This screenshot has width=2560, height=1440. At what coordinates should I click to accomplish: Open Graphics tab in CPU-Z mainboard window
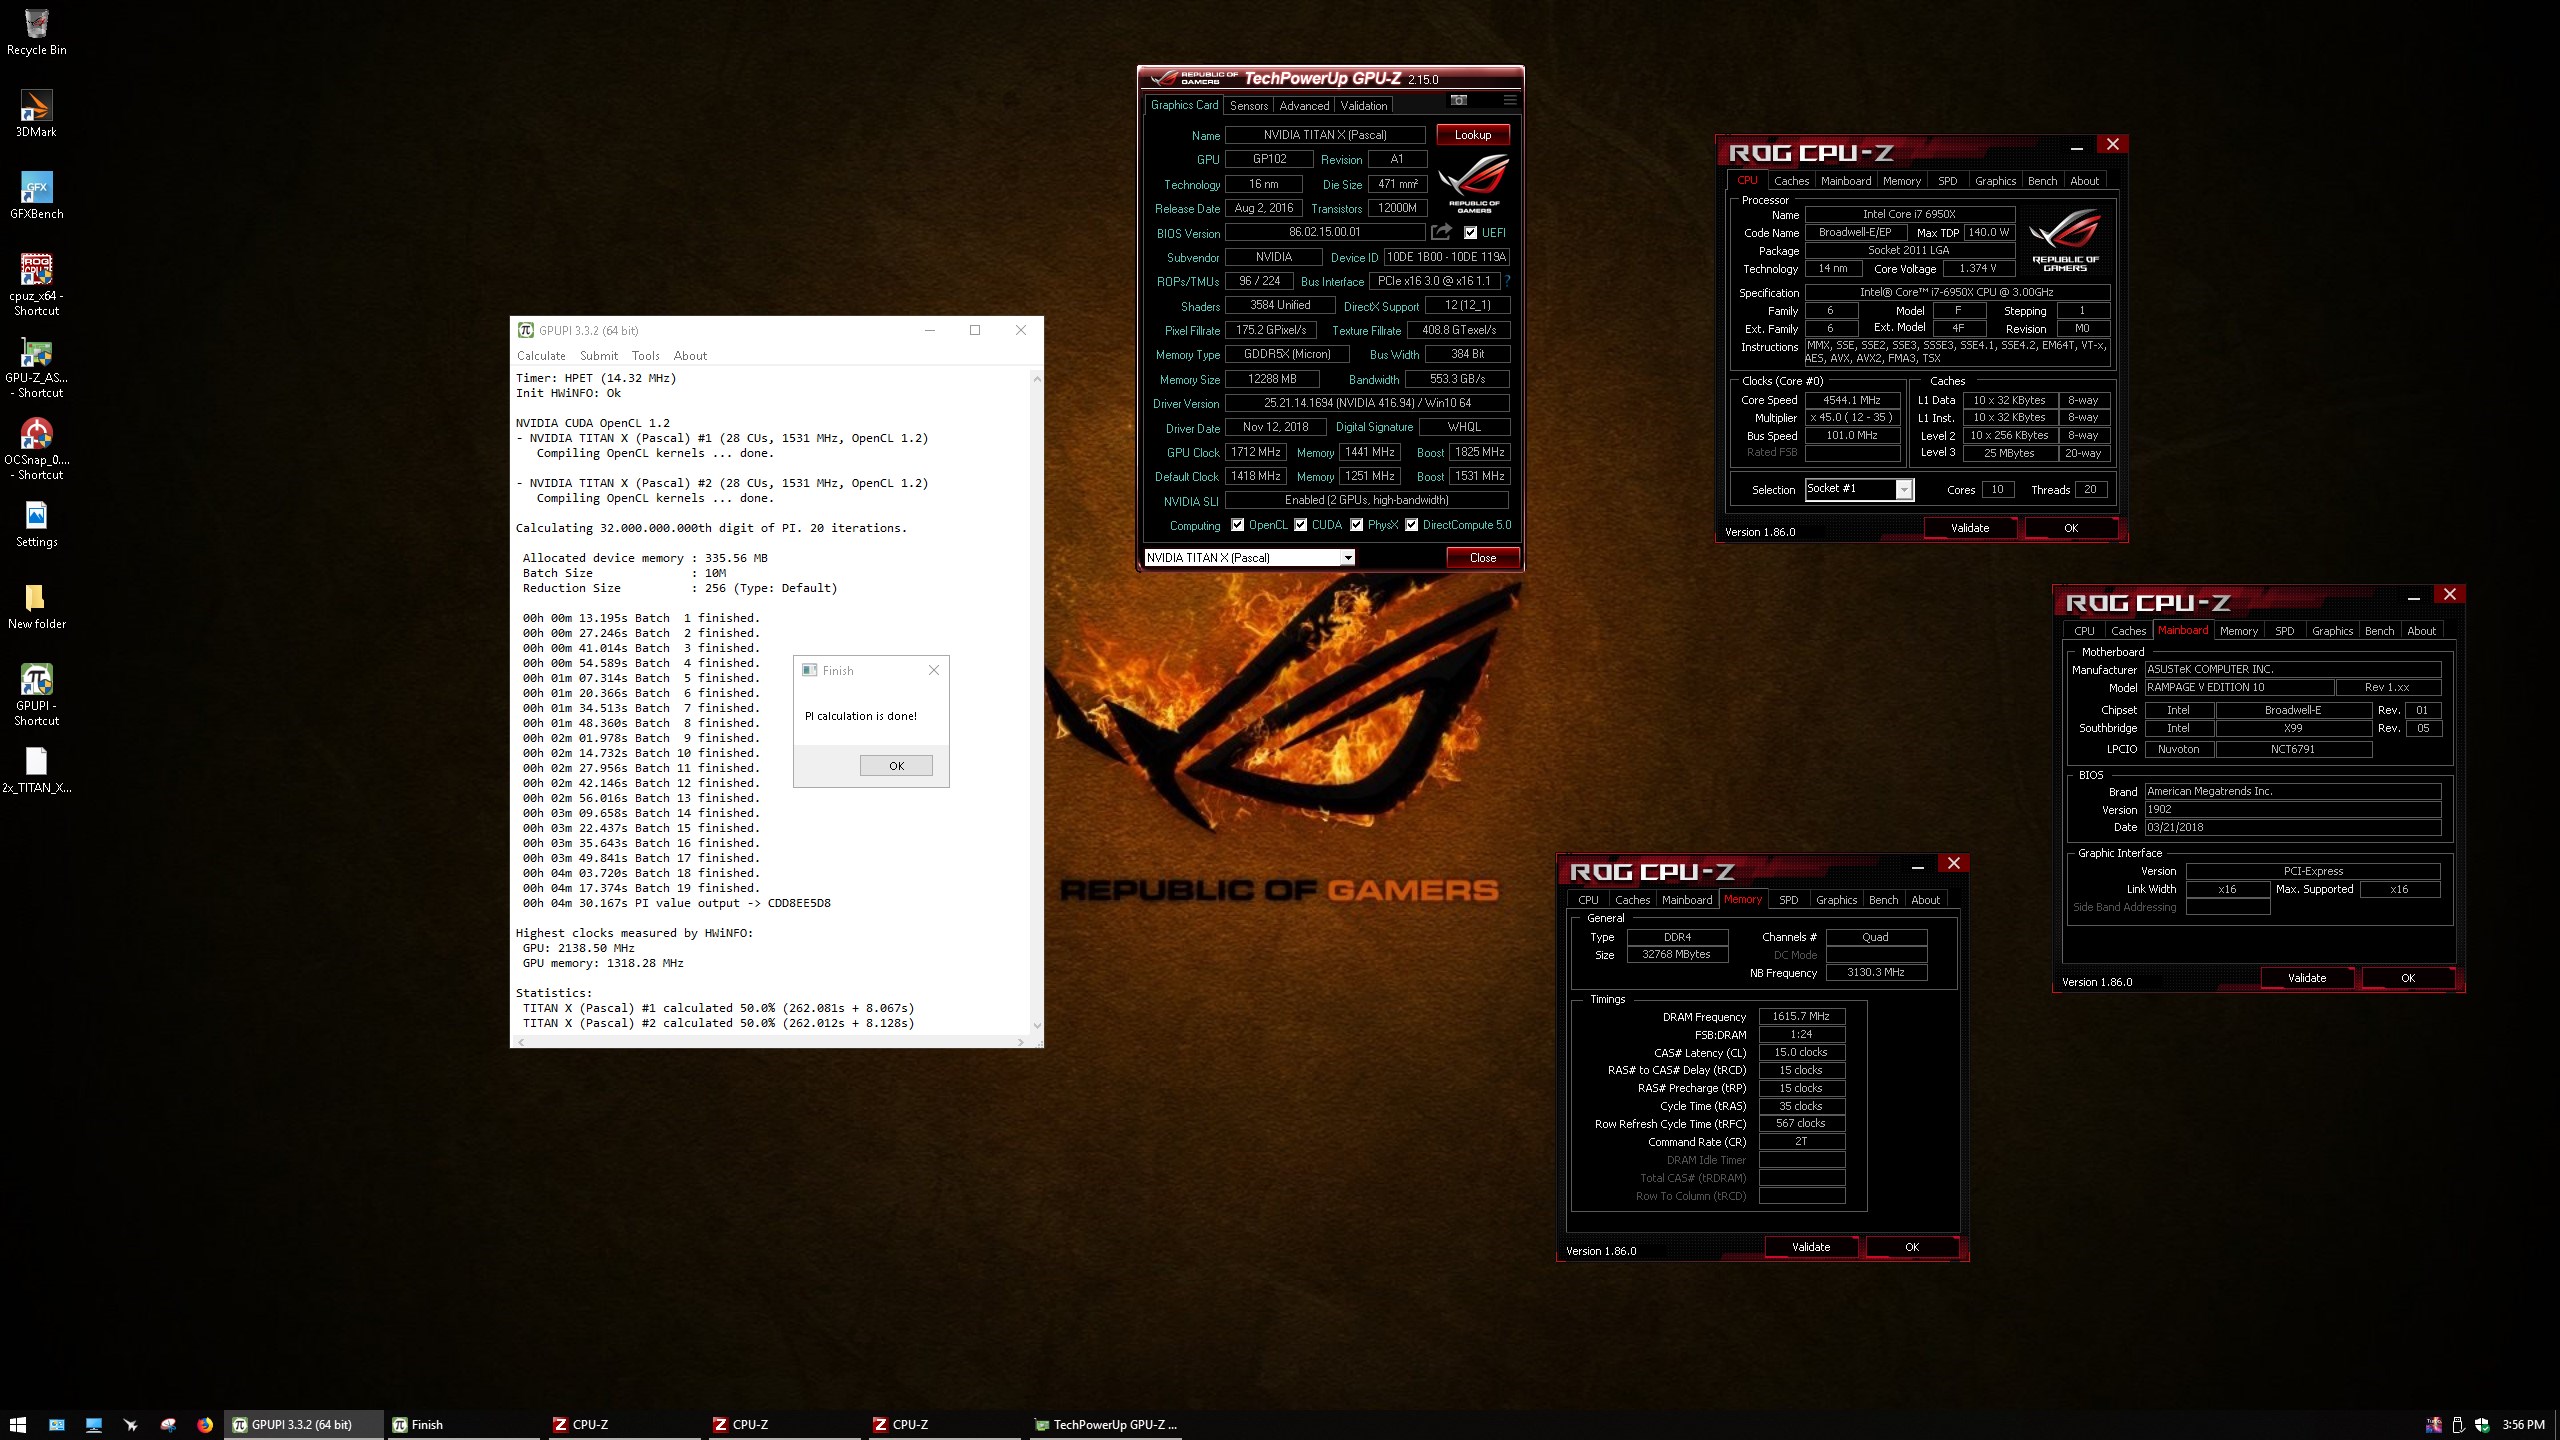tap(2332, 631)
